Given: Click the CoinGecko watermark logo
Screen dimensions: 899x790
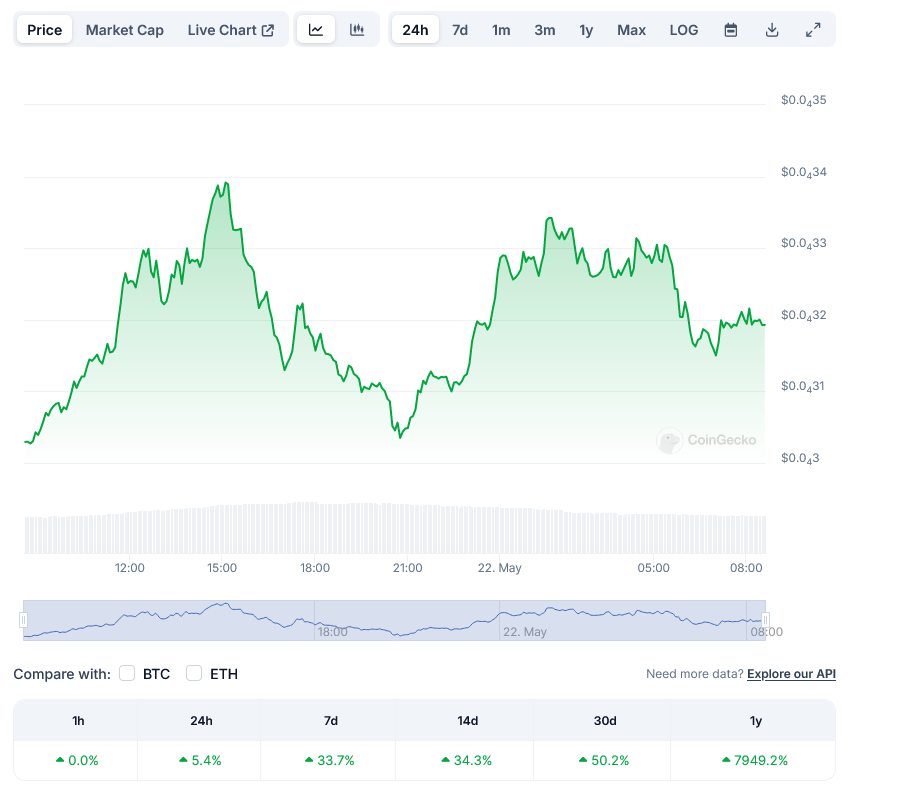Looking at the screenshot, I should 707,440.
